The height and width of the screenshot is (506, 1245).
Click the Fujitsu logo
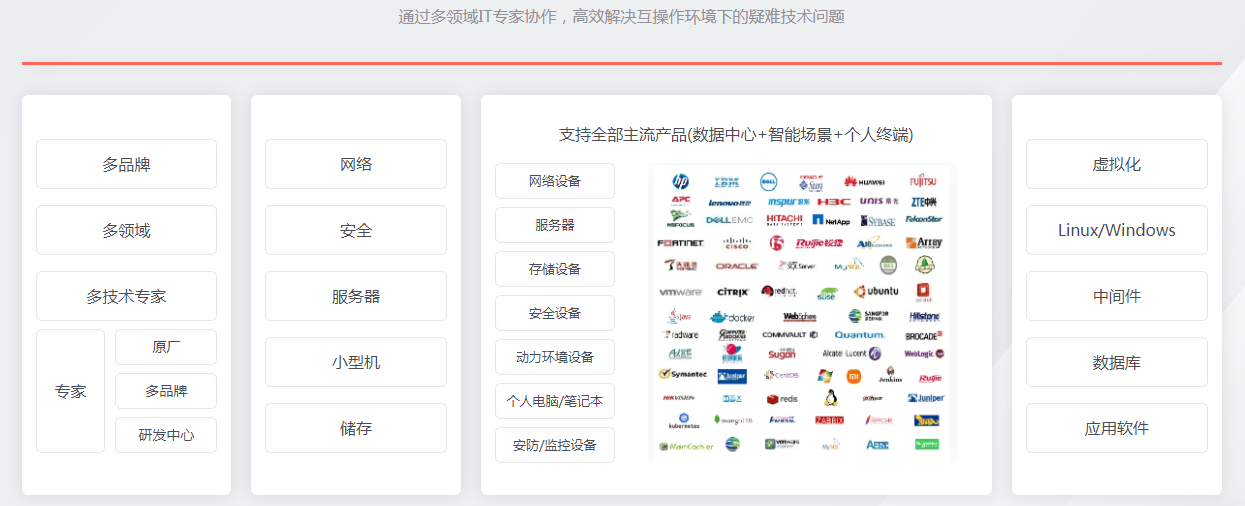click(922, 181)
